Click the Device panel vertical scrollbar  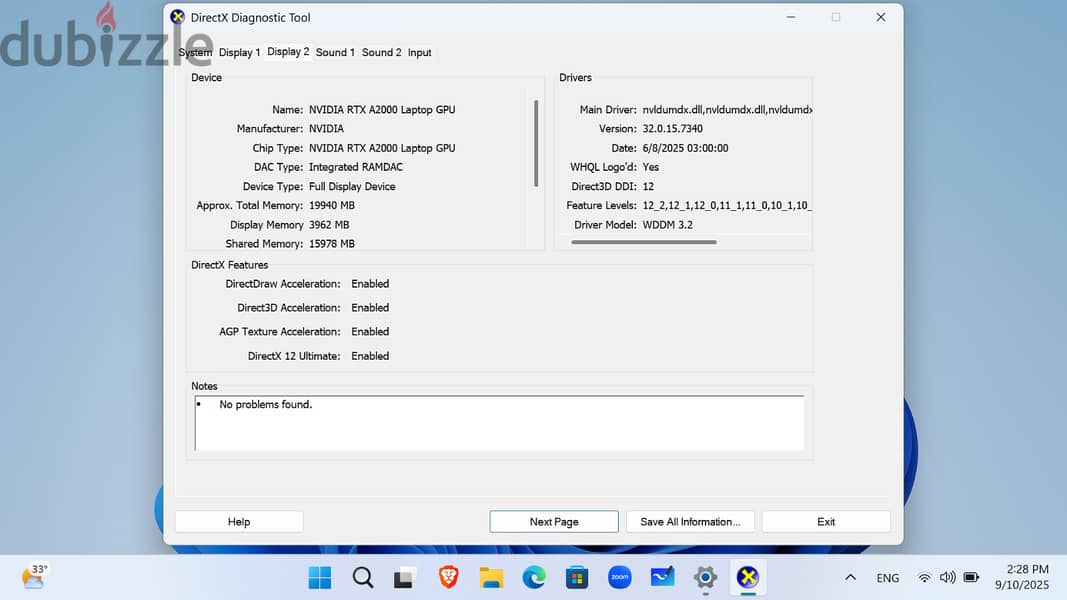point(536,144)
